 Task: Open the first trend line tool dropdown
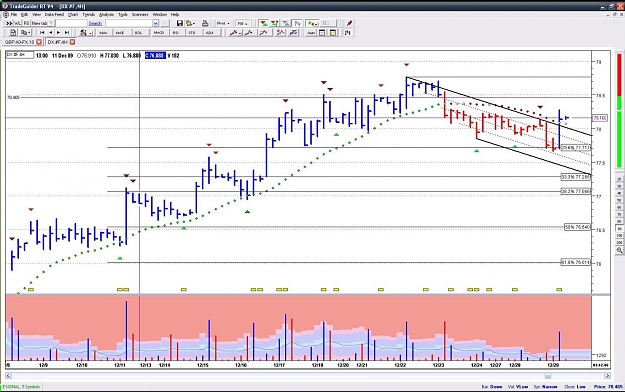240,33
